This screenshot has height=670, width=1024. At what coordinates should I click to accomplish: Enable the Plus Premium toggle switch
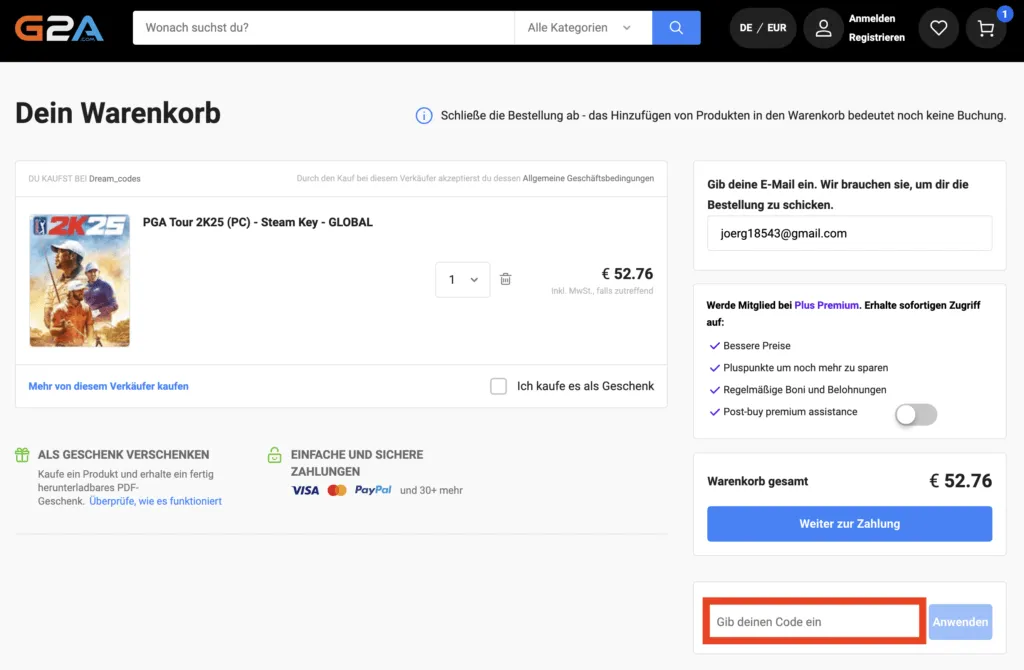point(916,415)
